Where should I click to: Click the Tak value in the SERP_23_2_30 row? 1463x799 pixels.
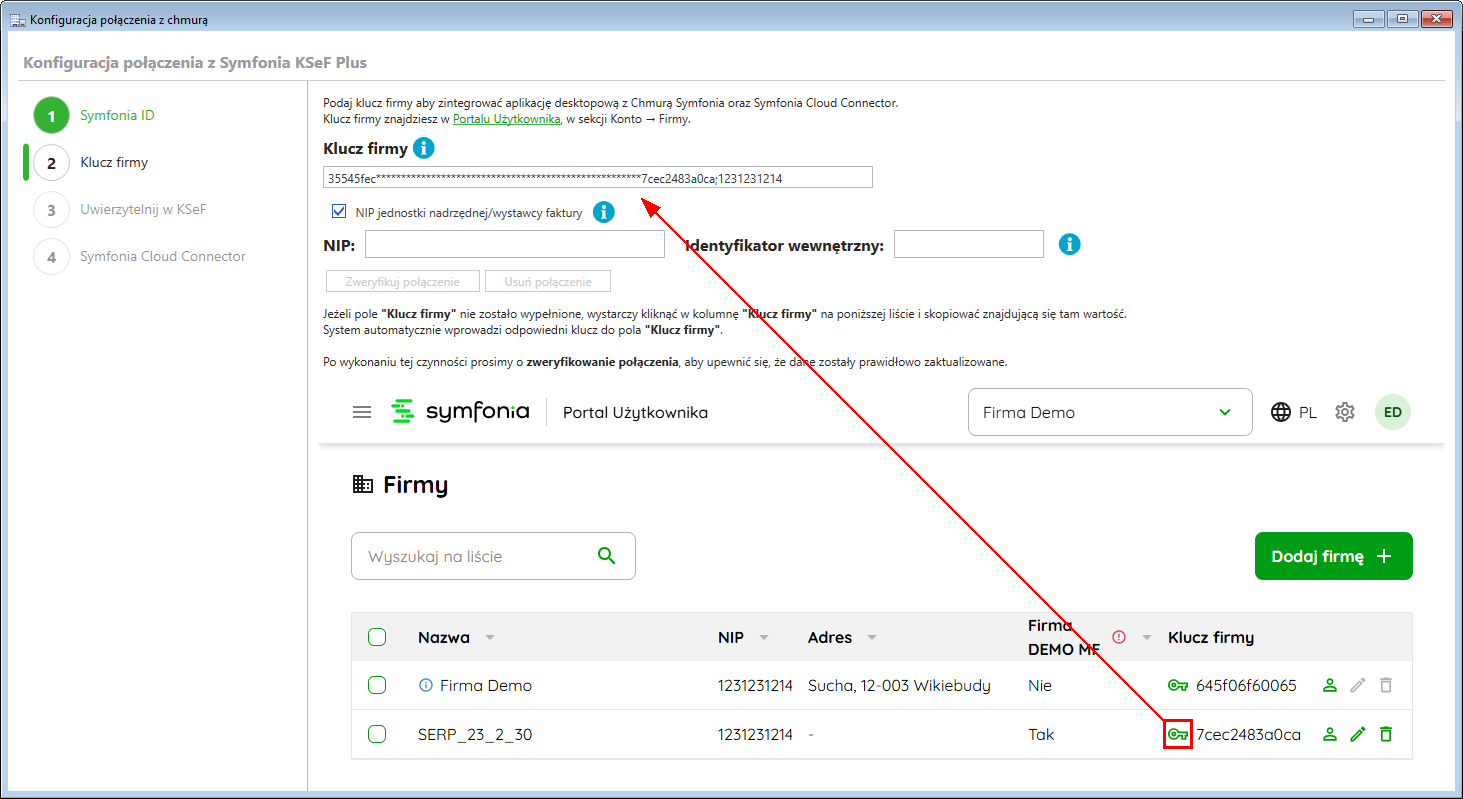[x=1041, y=735]
